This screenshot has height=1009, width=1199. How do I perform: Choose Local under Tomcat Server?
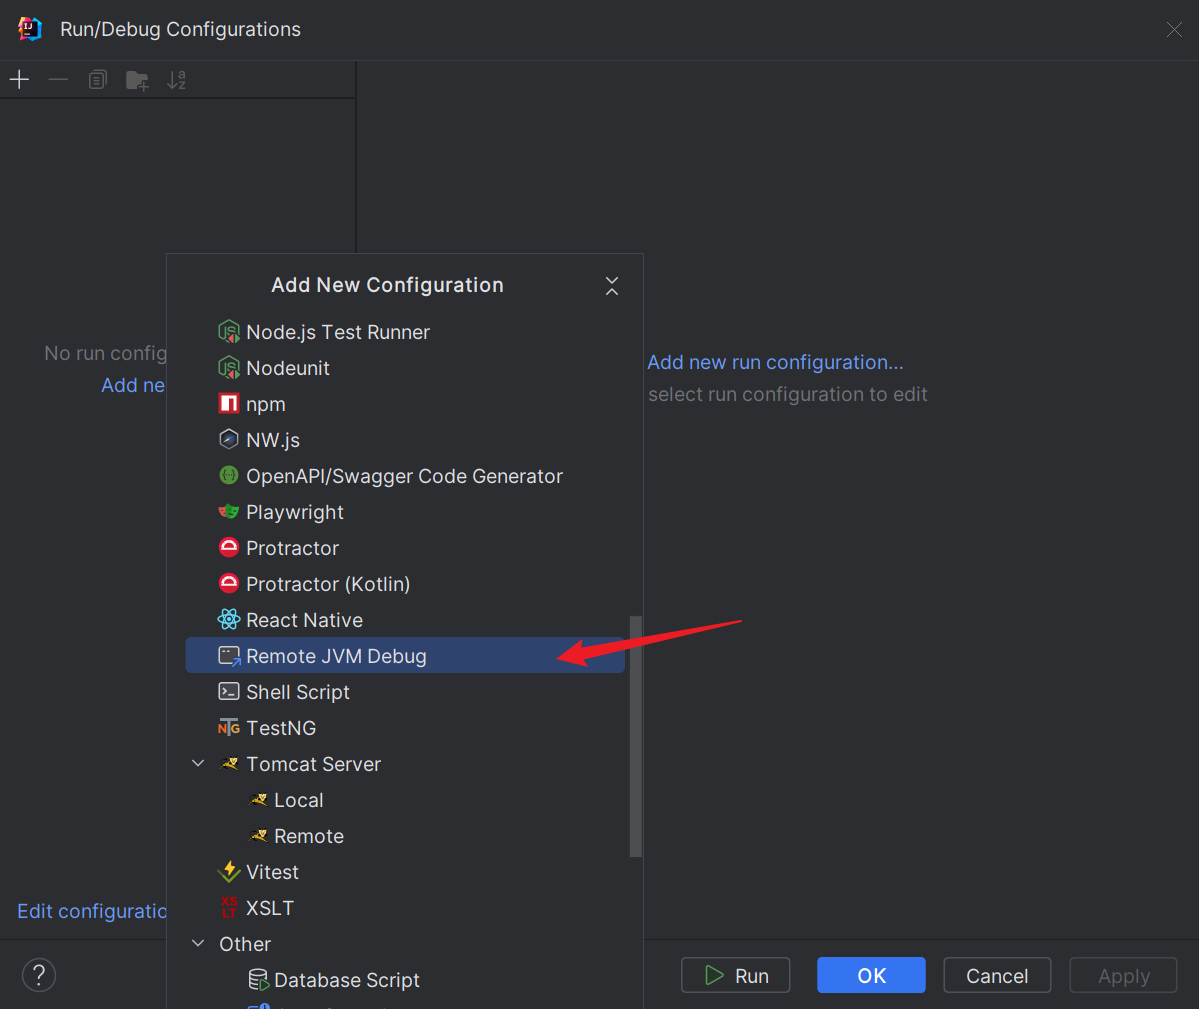[405, 800]
